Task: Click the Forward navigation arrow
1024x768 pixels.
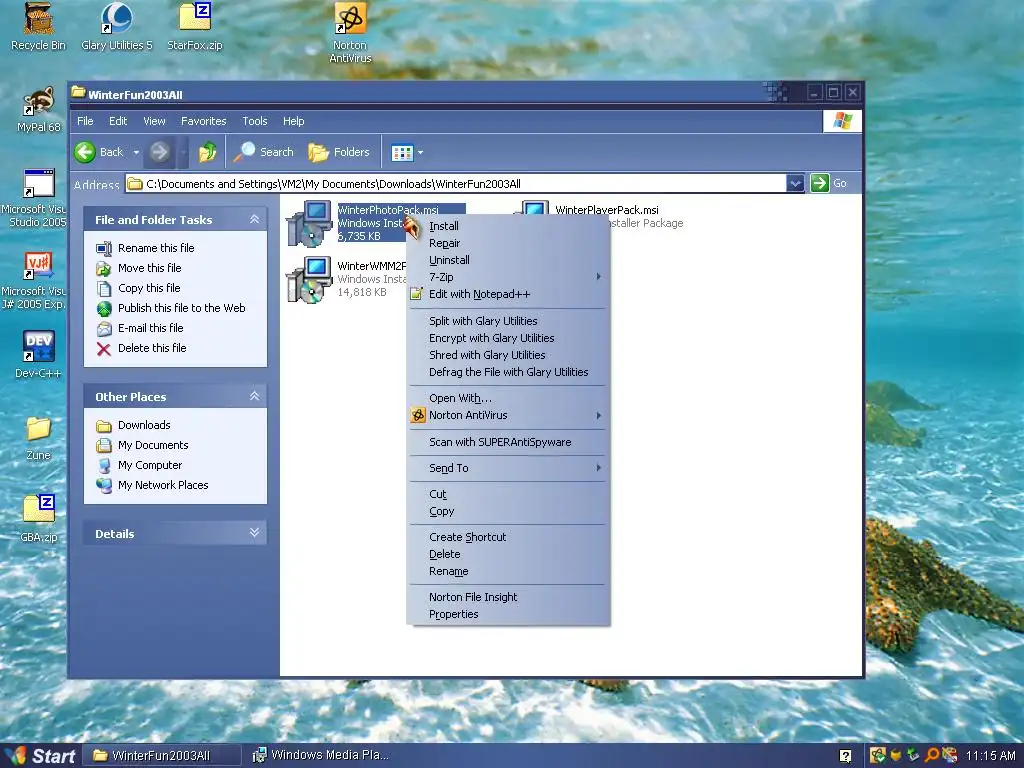Action: tap(159, 152)
